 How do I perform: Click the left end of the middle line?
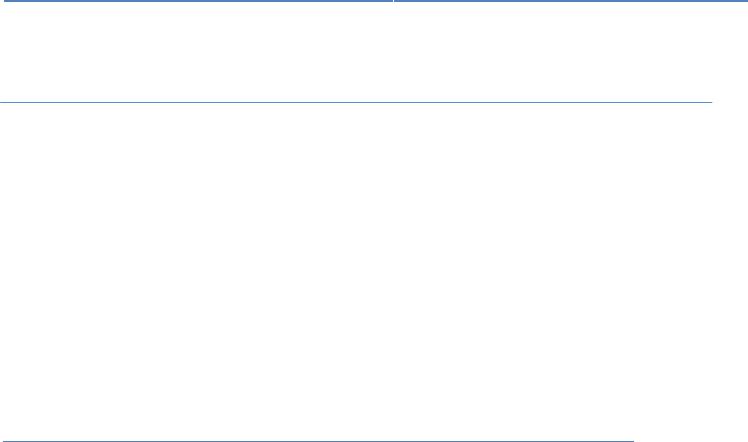click(1, 102)
